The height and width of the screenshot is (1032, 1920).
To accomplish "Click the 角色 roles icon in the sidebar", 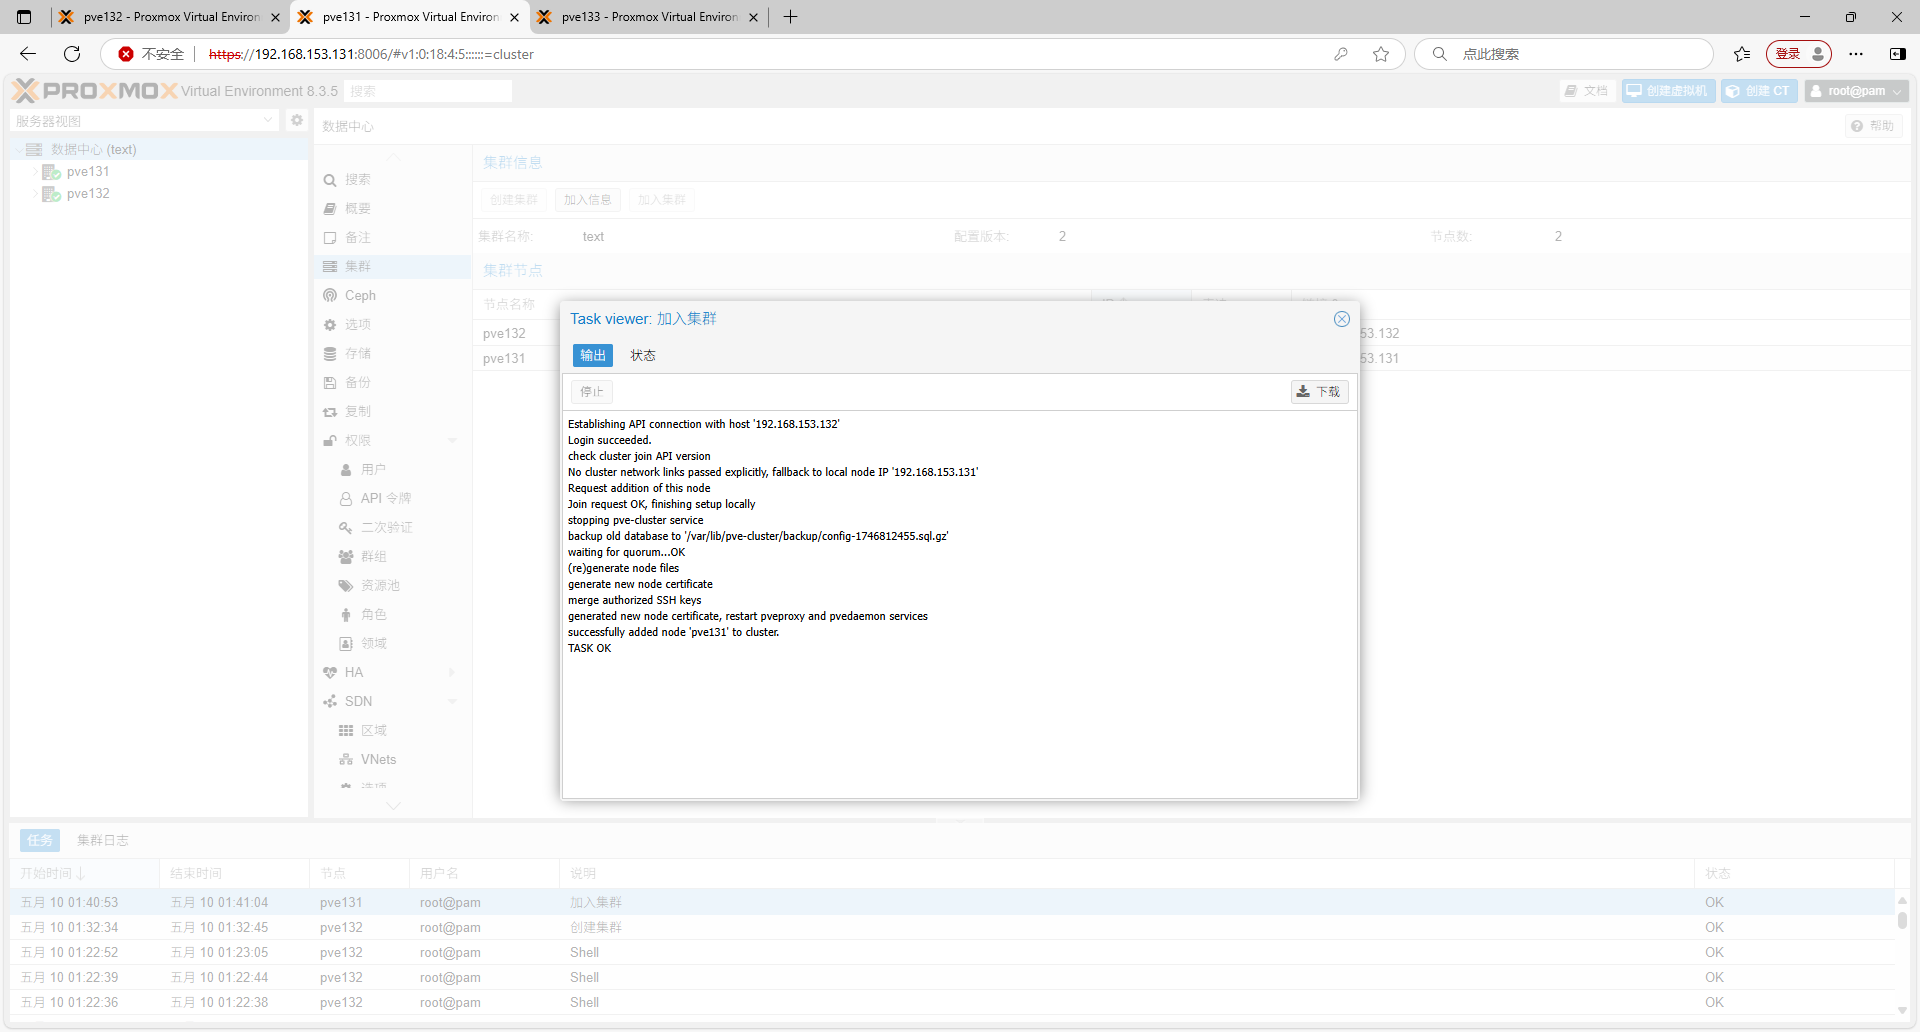I will click(x=346, y=615).
